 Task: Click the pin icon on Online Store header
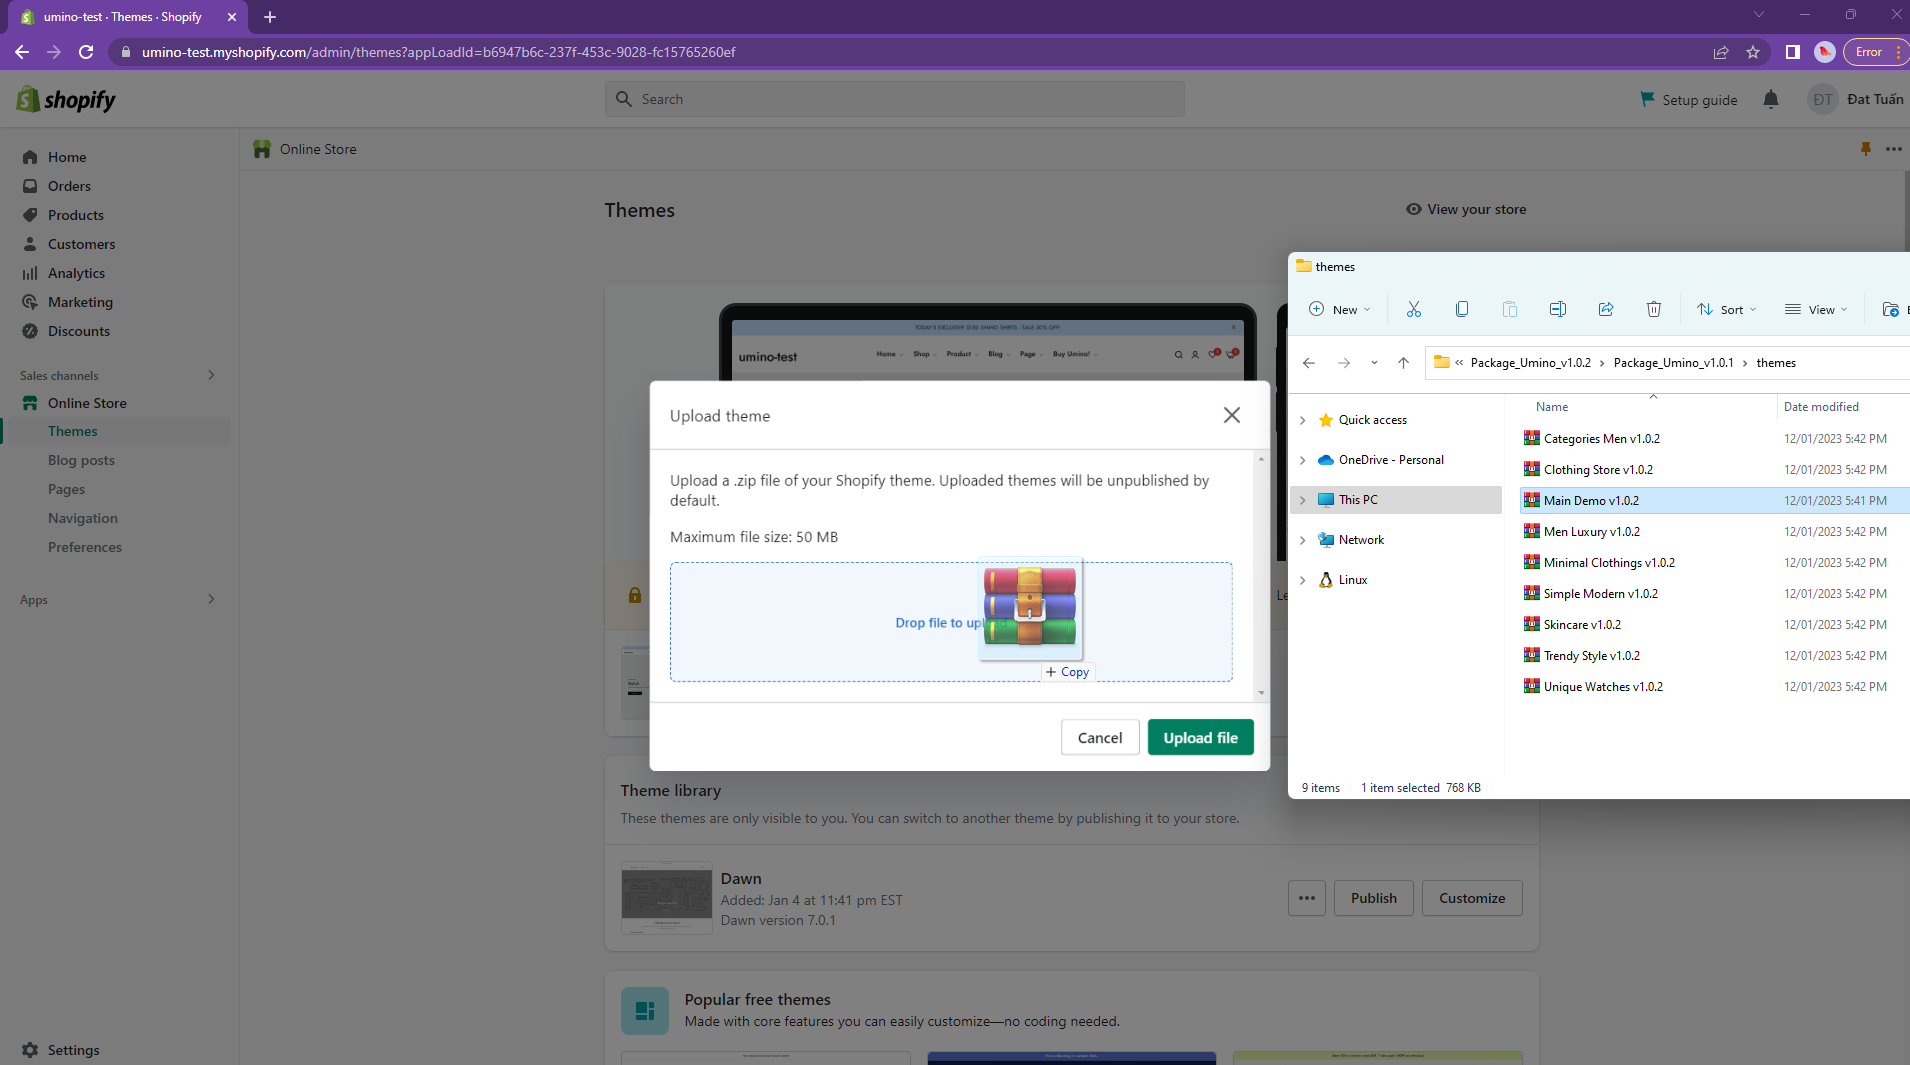pyautogui.click(x=1865, y=149)
